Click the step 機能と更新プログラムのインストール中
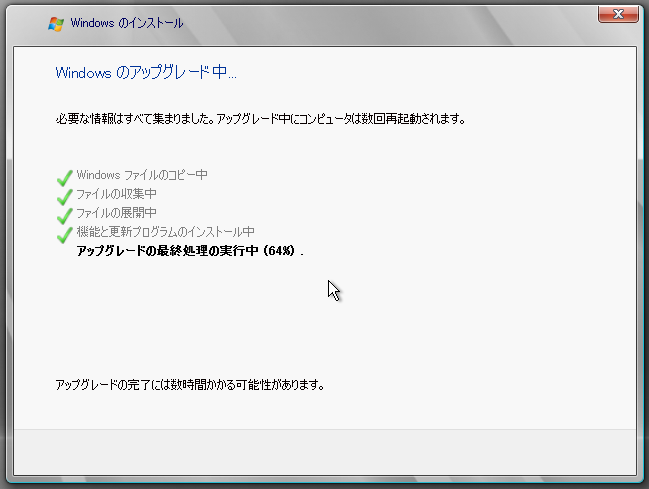Viewport: 649px width, 489px height. (165, 231)
